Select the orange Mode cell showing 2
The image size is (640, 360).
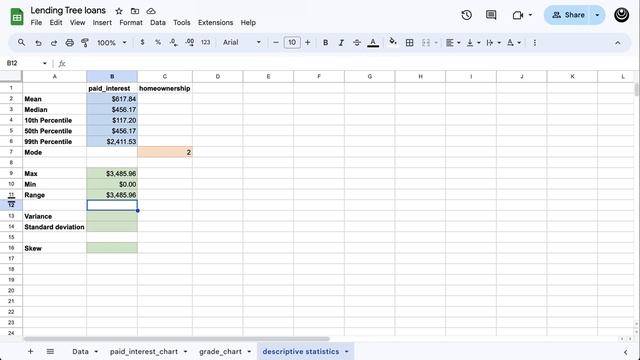[x=165, y=152]
